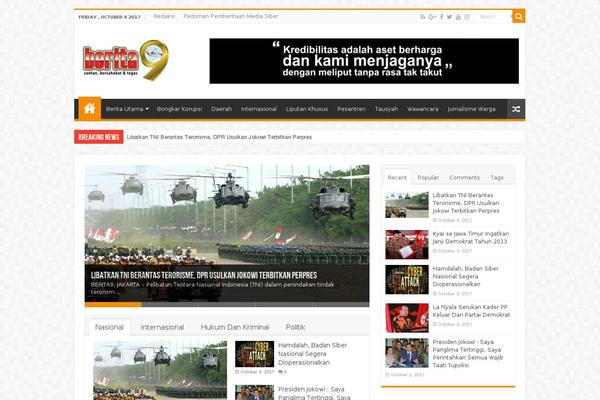Image resolution: width=600 pixels, height=400 pixels.
Task: Open the breaking news ticker headline
Action: [219, 137]
